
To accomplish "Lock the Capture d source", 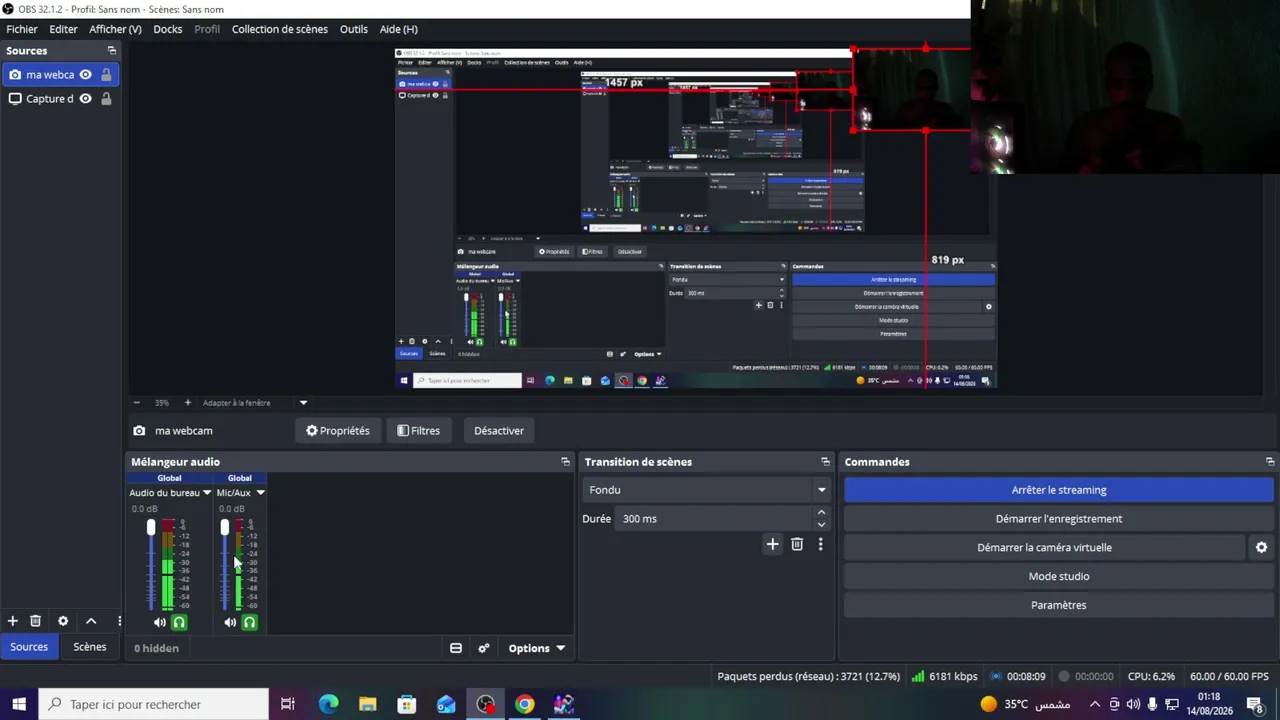I will (106, 98).
